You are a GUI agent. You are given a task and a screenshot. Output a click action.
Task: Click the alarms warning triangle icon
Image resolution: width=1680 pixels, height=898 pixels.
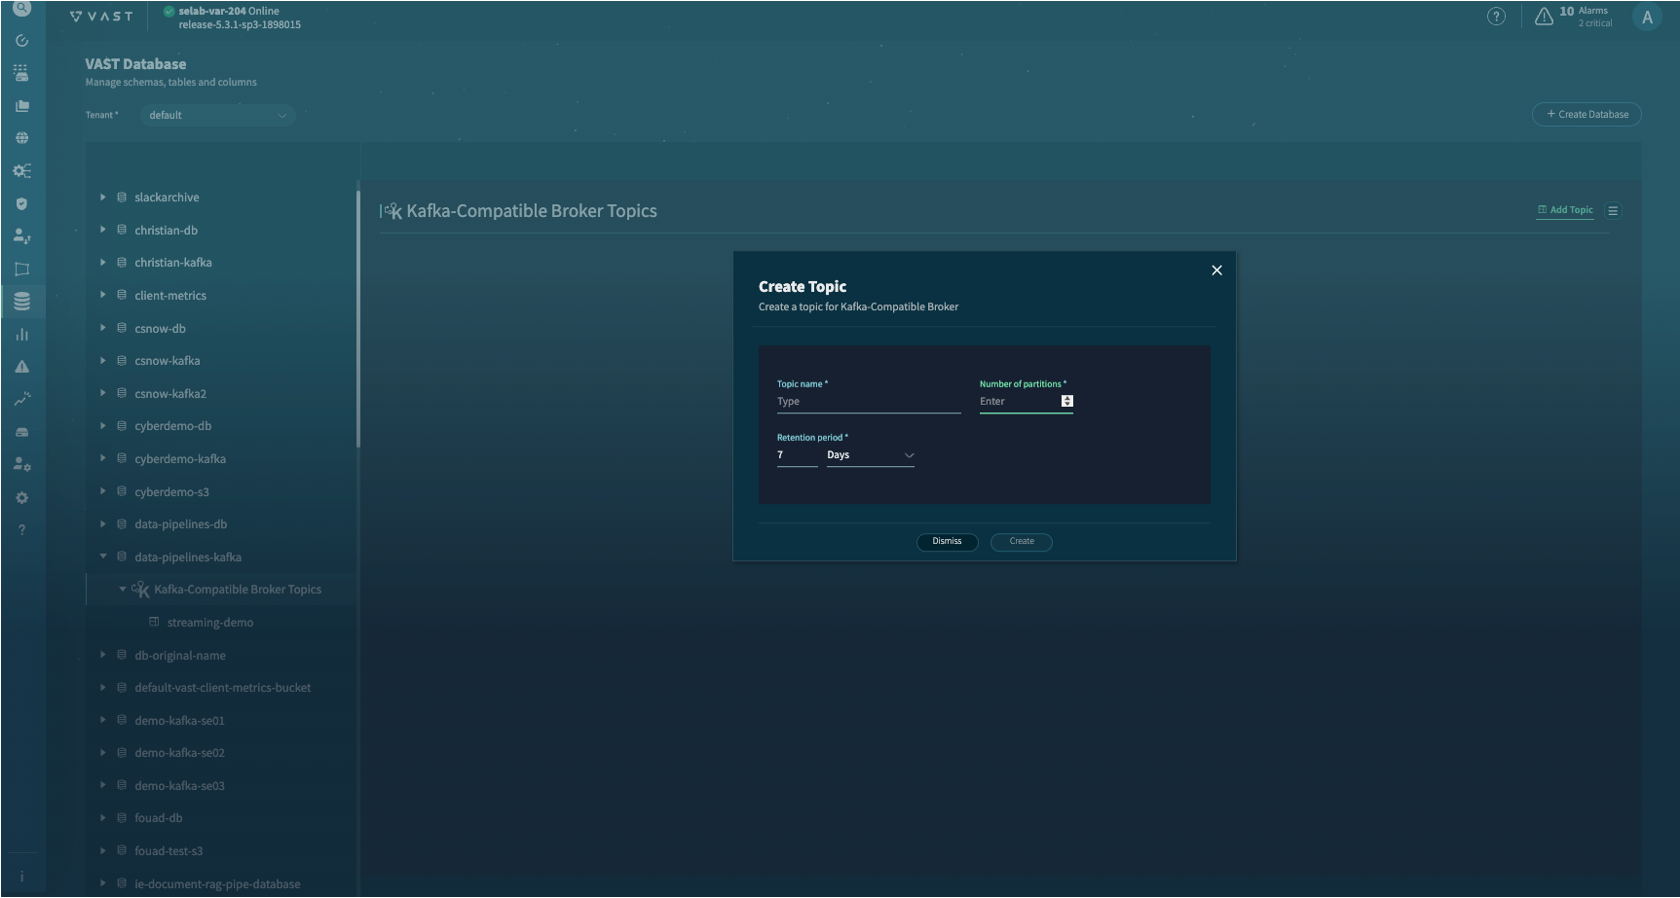click(x=1544, y=16)
